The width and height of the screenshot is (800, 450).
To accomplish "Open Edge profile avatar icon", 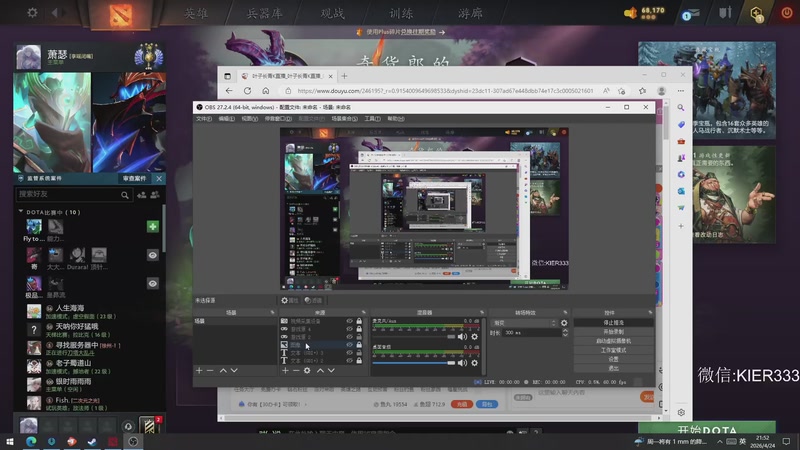I will (662, 91).
